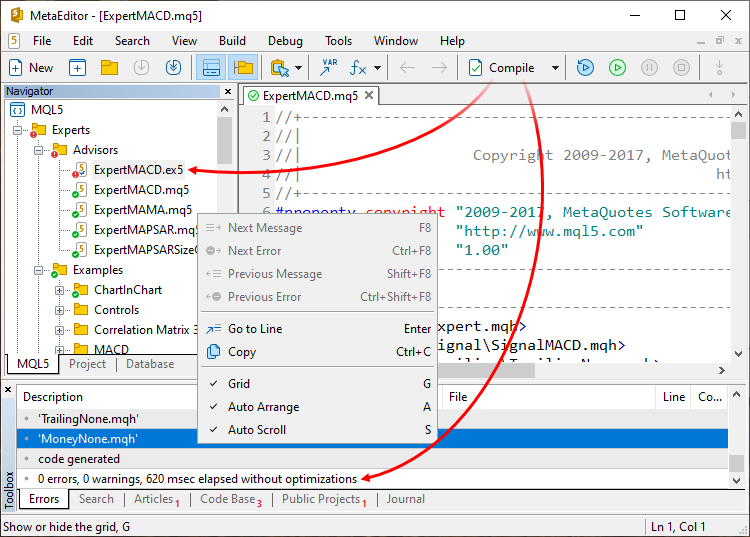Viewport: 750px width, 537px height.
Task: Collapse the Experts folder
Action: [18, 130]
